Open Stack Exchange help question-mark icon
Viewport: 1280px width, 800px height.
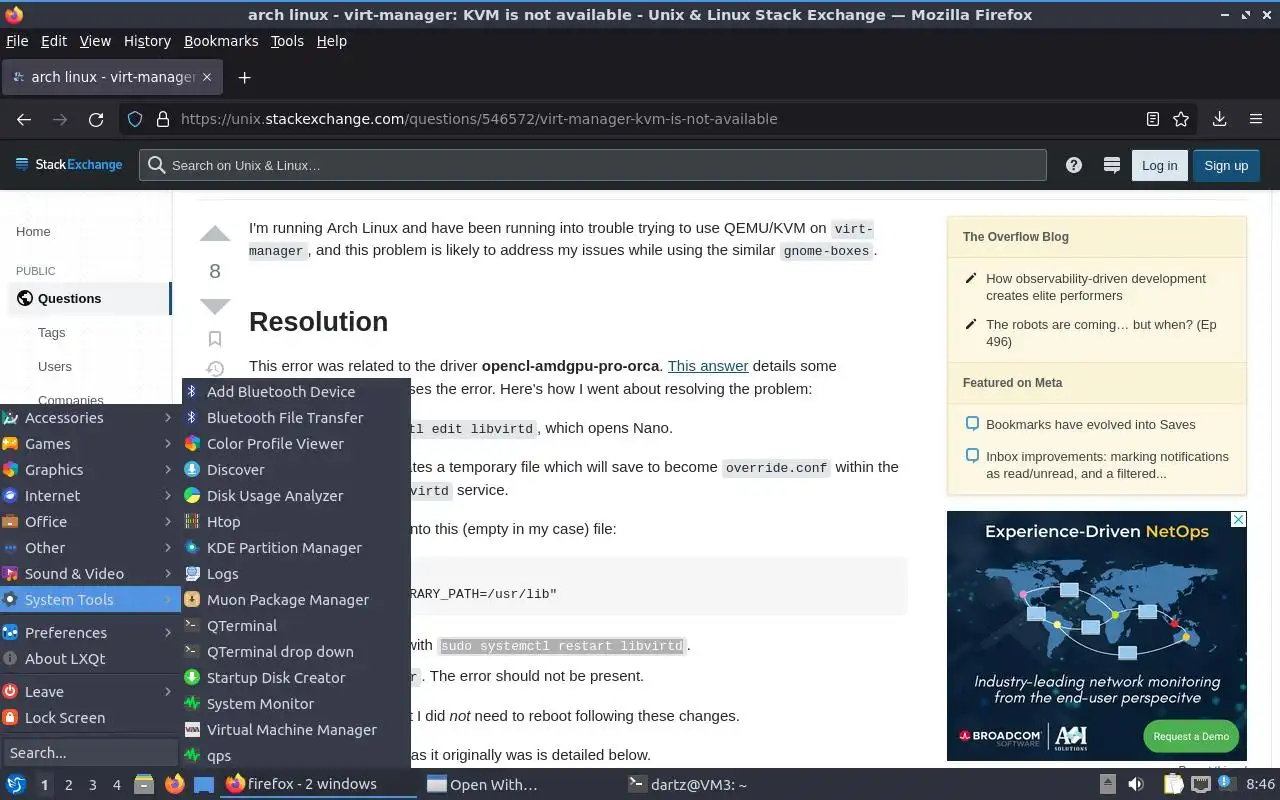(x=1074, y=165)
